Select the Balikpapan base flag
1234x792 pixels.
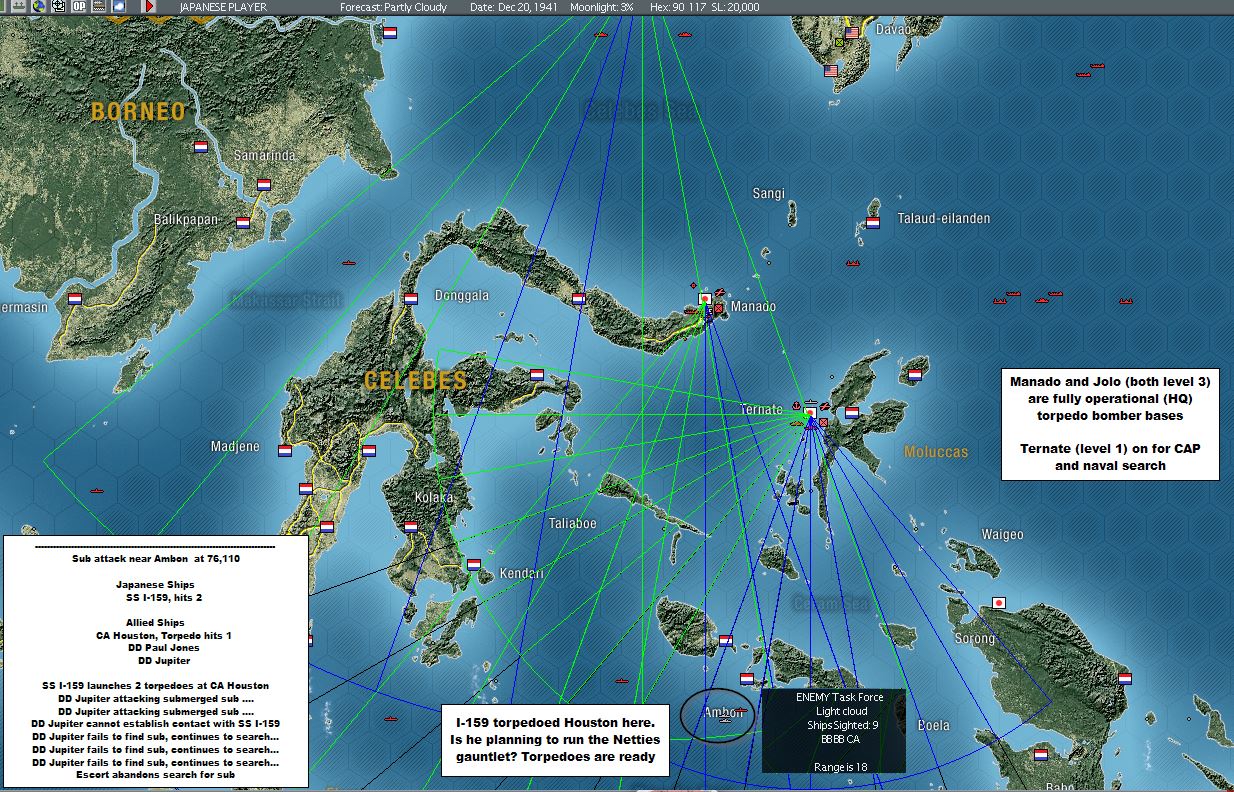(243, 222)
